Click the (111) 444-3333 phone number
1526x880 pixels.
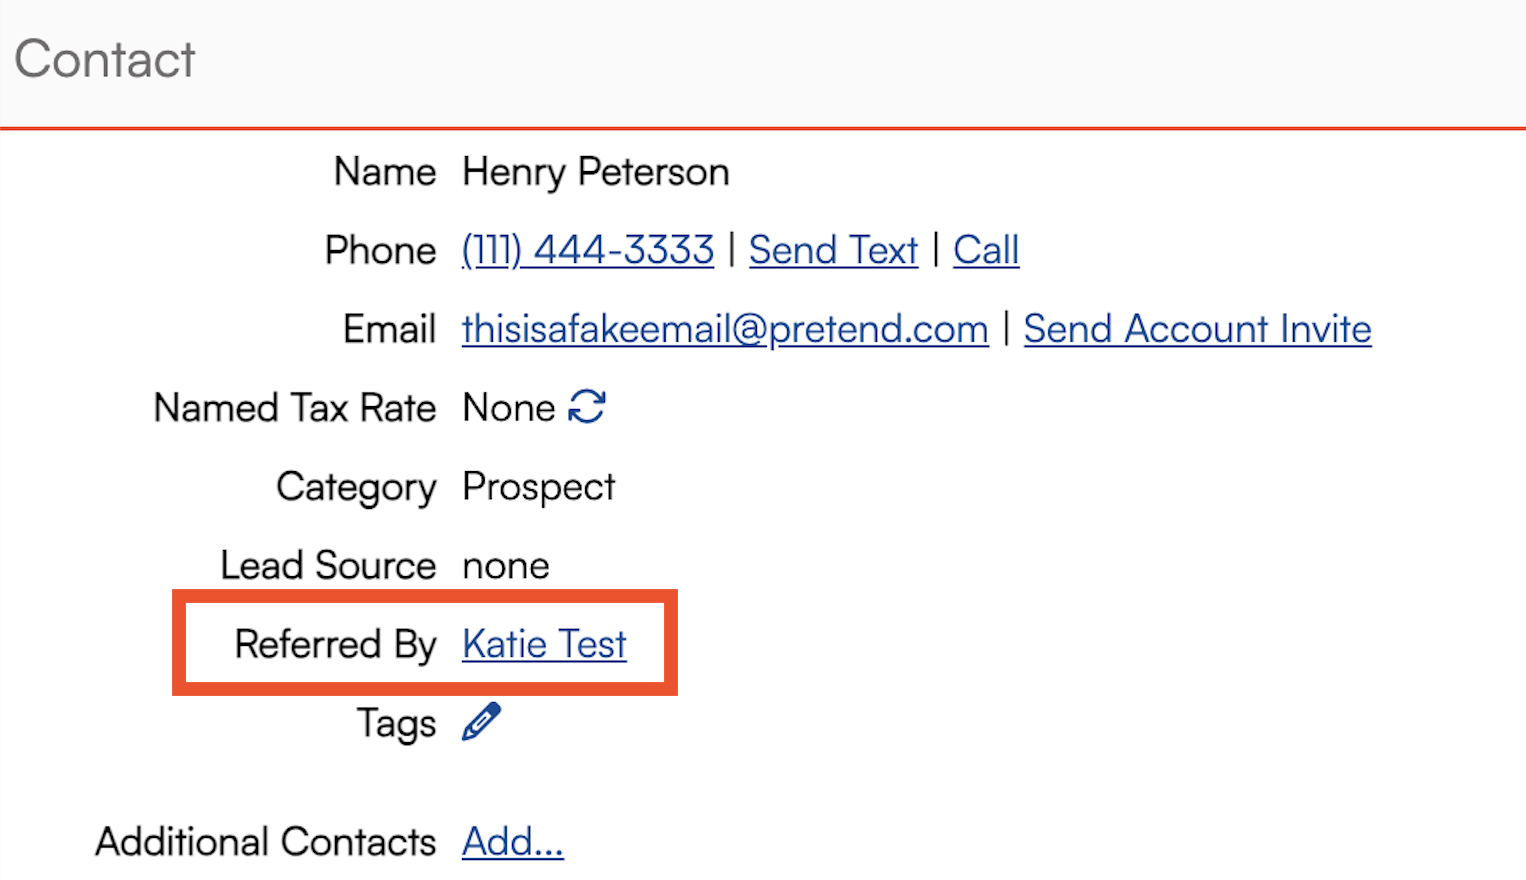588,250
